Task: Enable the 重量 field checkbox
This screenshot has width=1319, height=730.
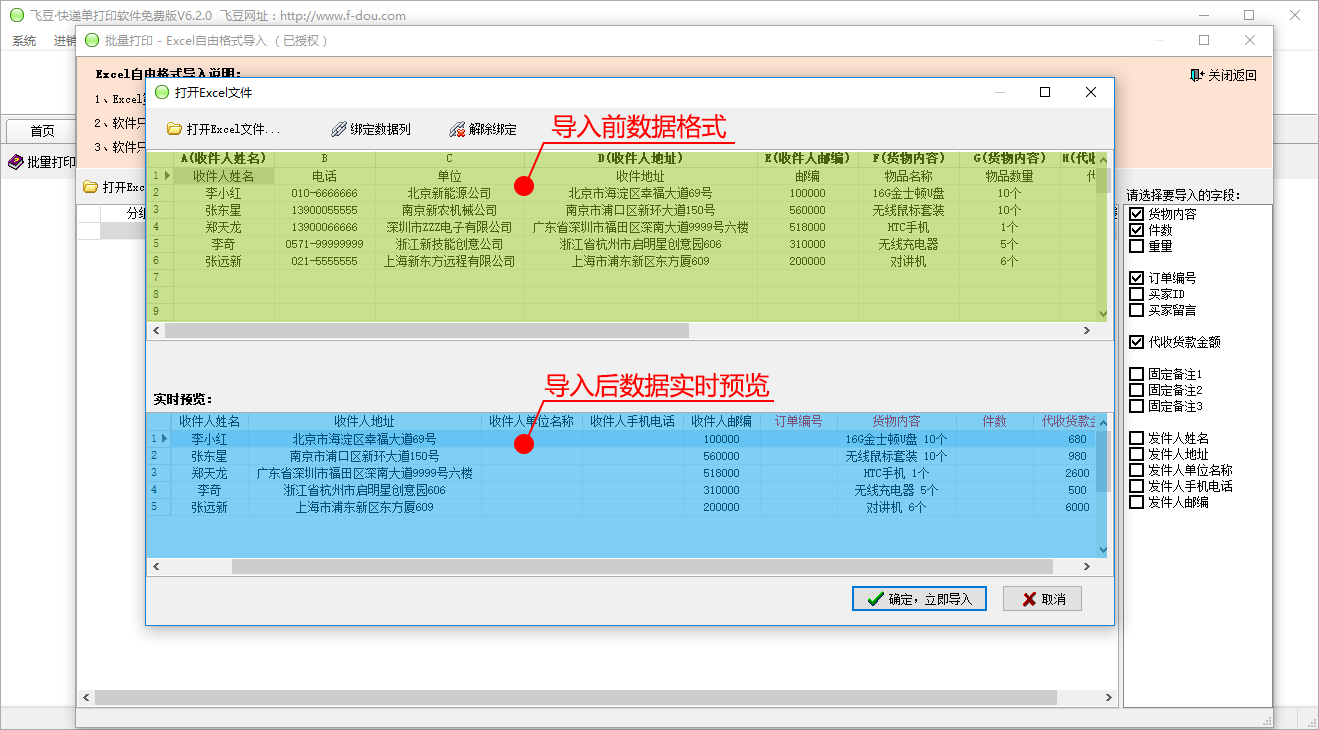Action: tap(1136, 246)
